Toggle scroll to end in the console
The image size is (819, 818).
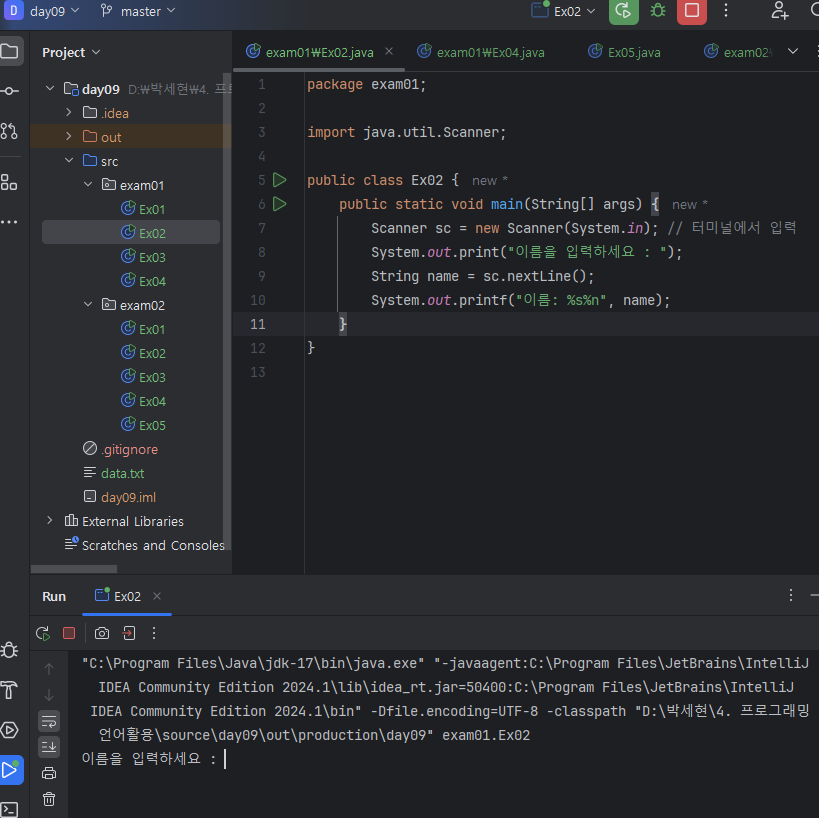coord(49,746)
